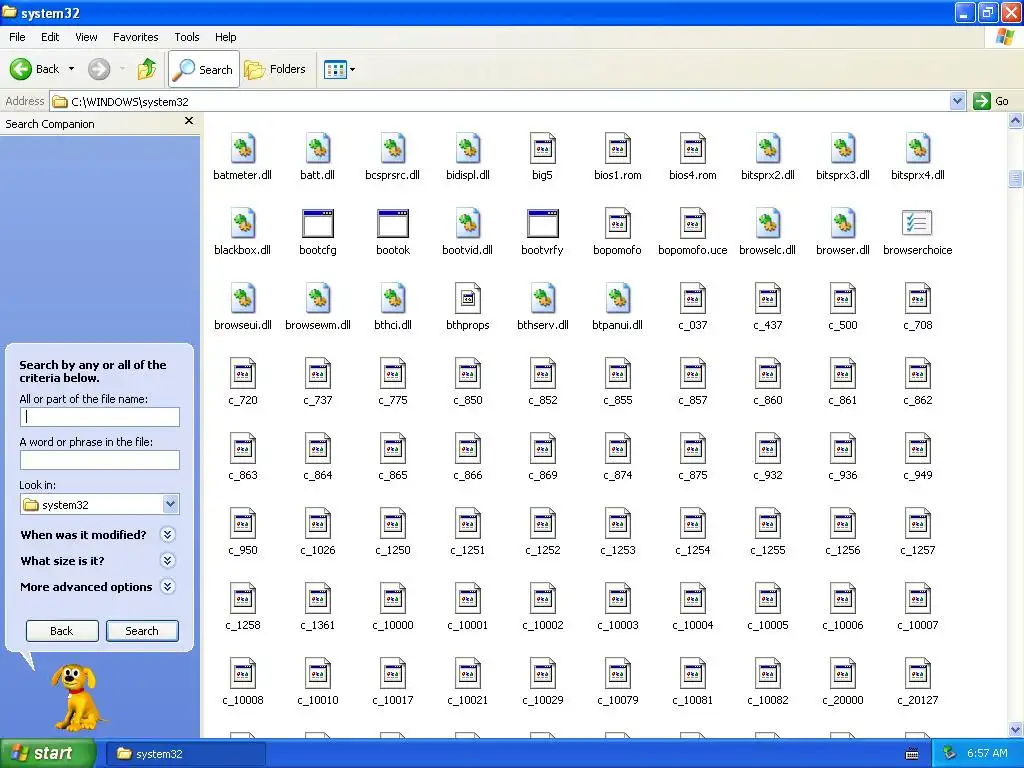Image resolution: width=1024 pixels, height=768 pixels.
Task: Open the Look in system32 dropdown
Action: (170, 504)
